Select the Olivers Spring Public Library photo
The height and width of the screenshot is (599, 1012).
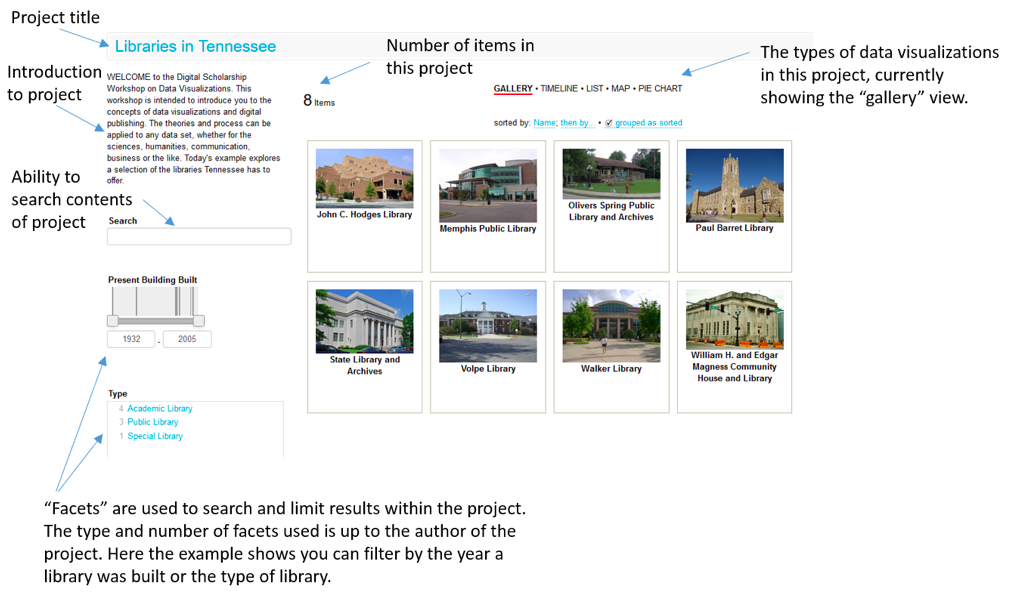pyautogui.click(x=611, y=174)
